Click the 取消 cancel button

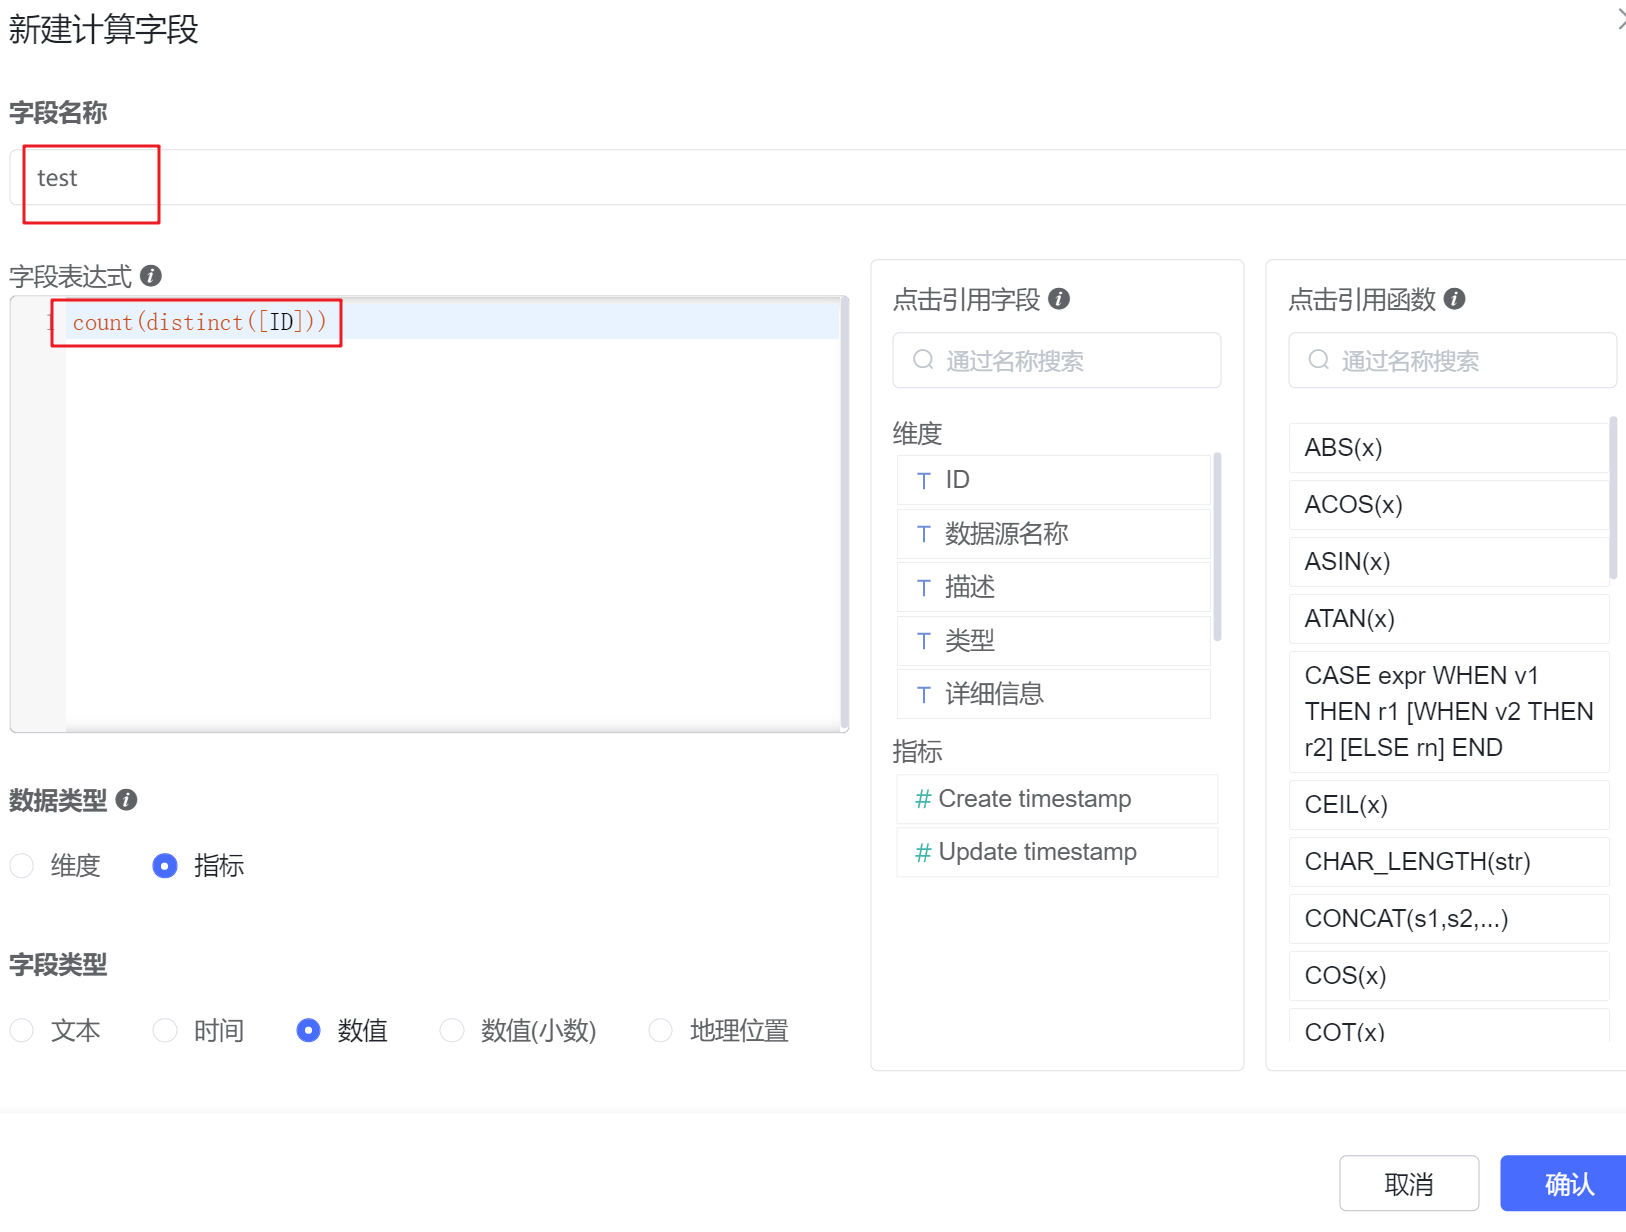coord(1408,1183)
